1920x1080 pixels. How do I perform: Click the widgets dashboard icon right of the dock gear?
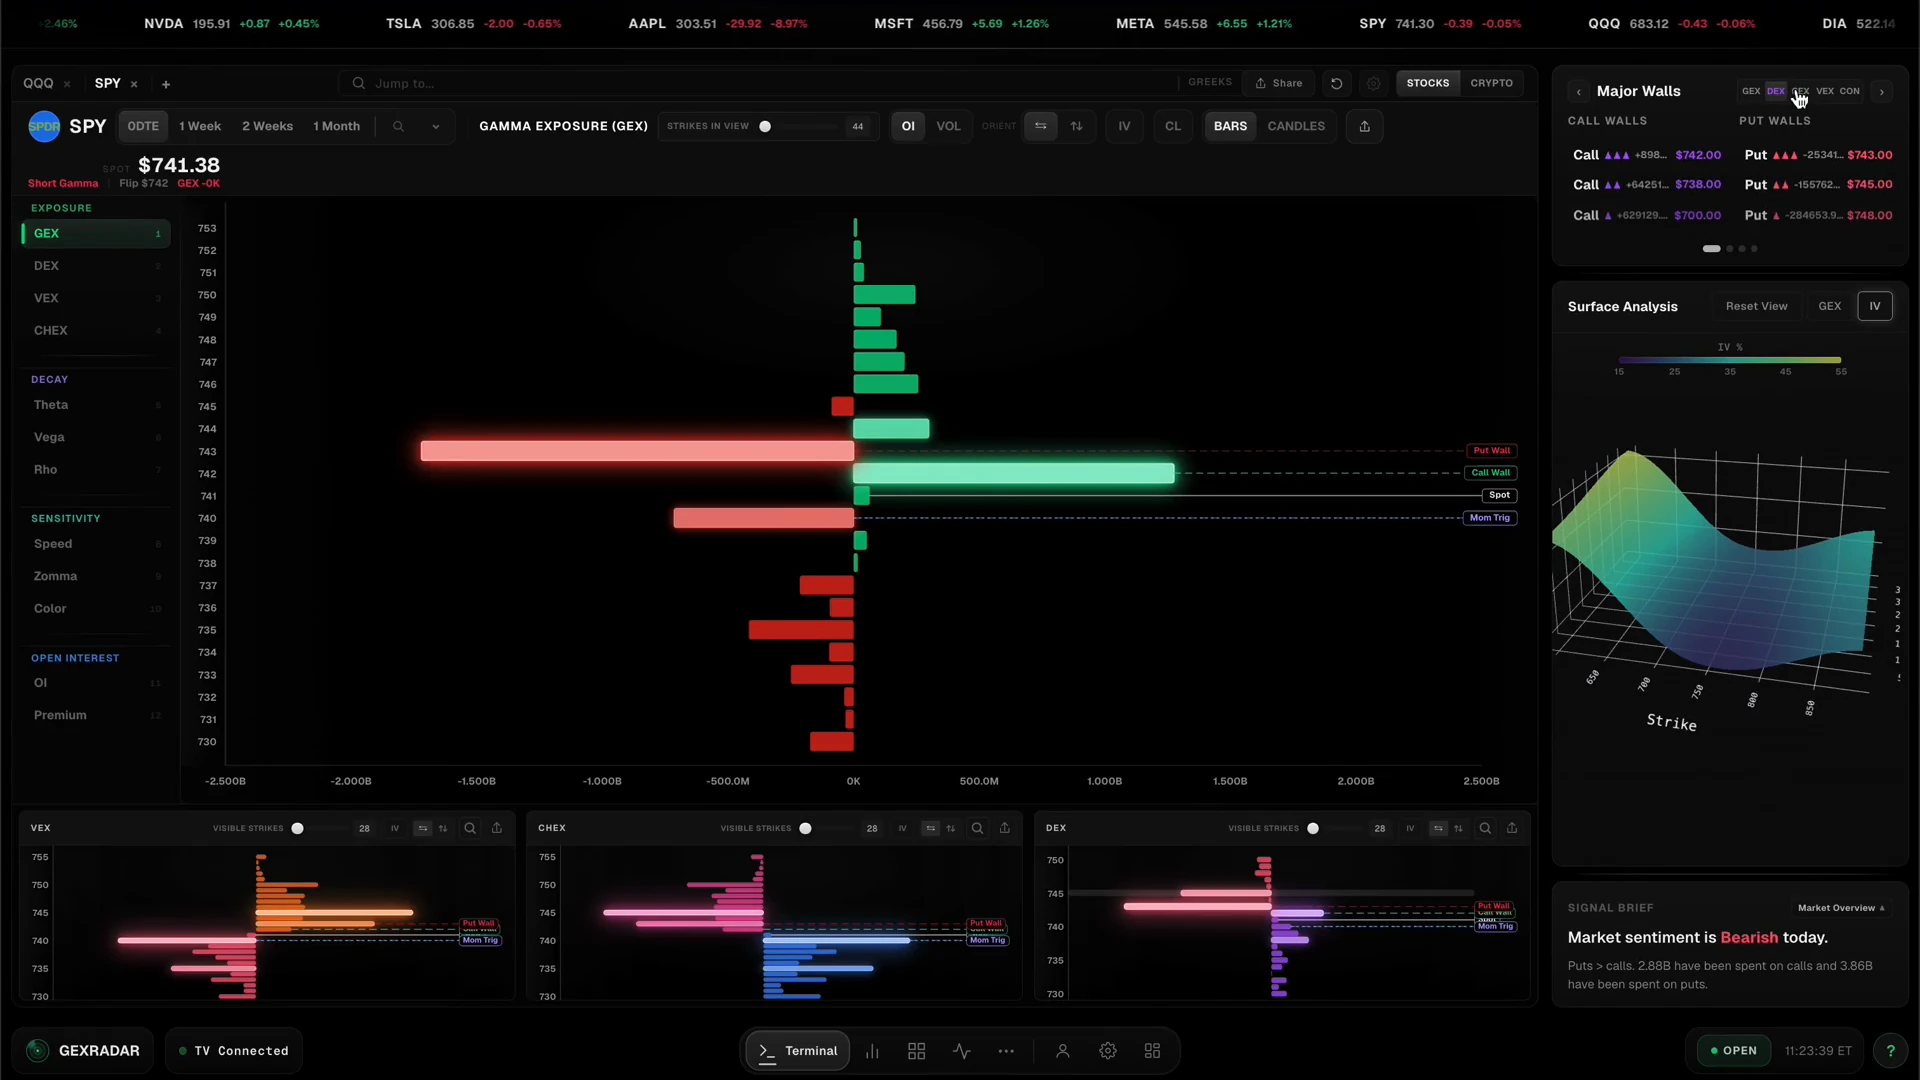pos(1152,1051)
